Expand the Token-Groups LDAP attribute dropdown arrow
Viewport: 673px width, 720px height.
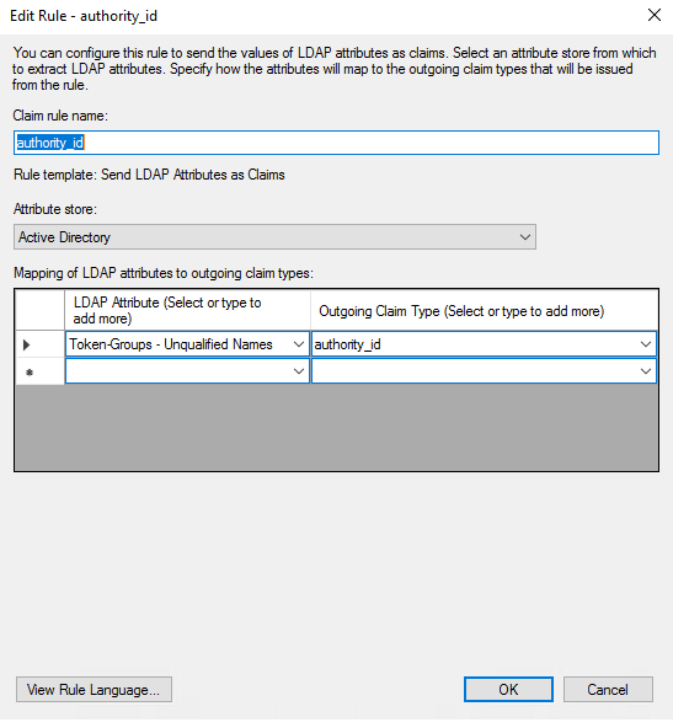point(298,345)
